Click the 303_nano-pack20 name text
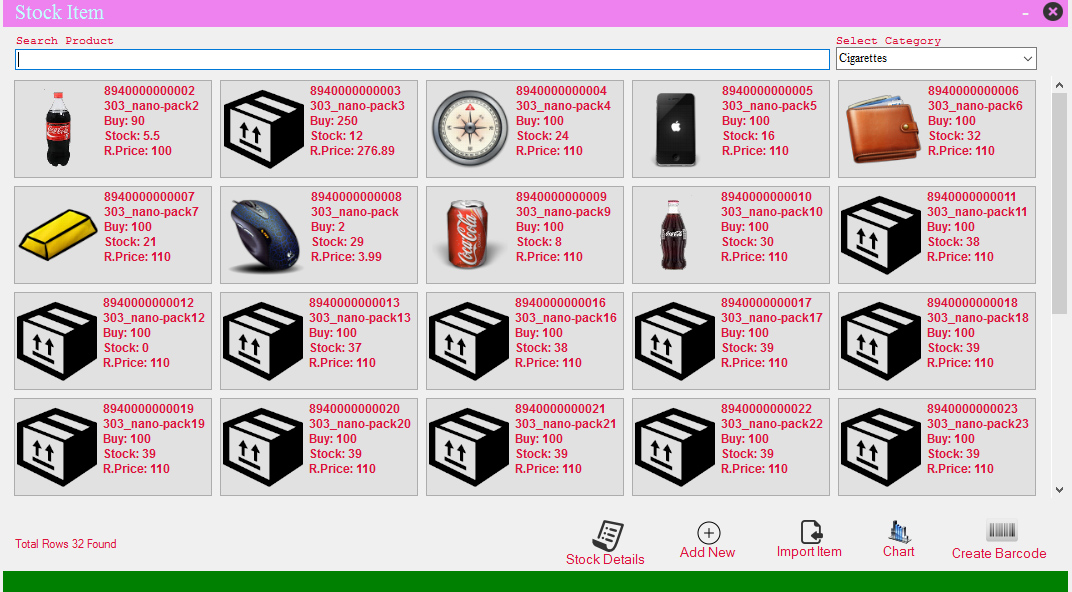The image size is (1072, 592). [360, 424]
